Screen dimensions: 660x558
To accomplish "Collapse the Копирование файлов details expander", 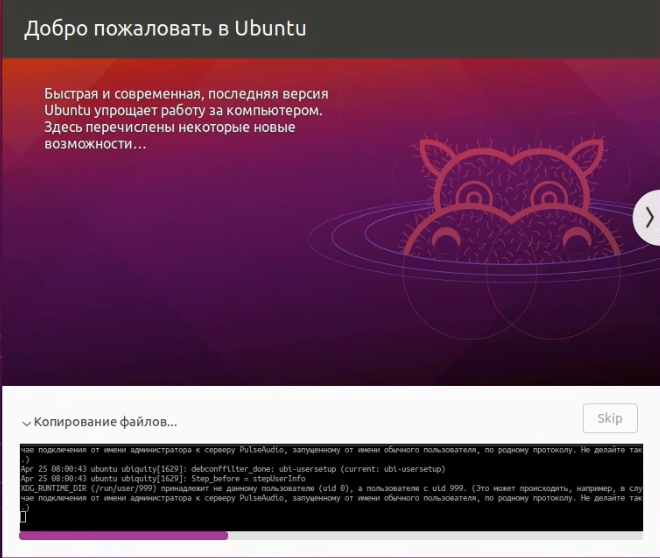I will [27, 423].
